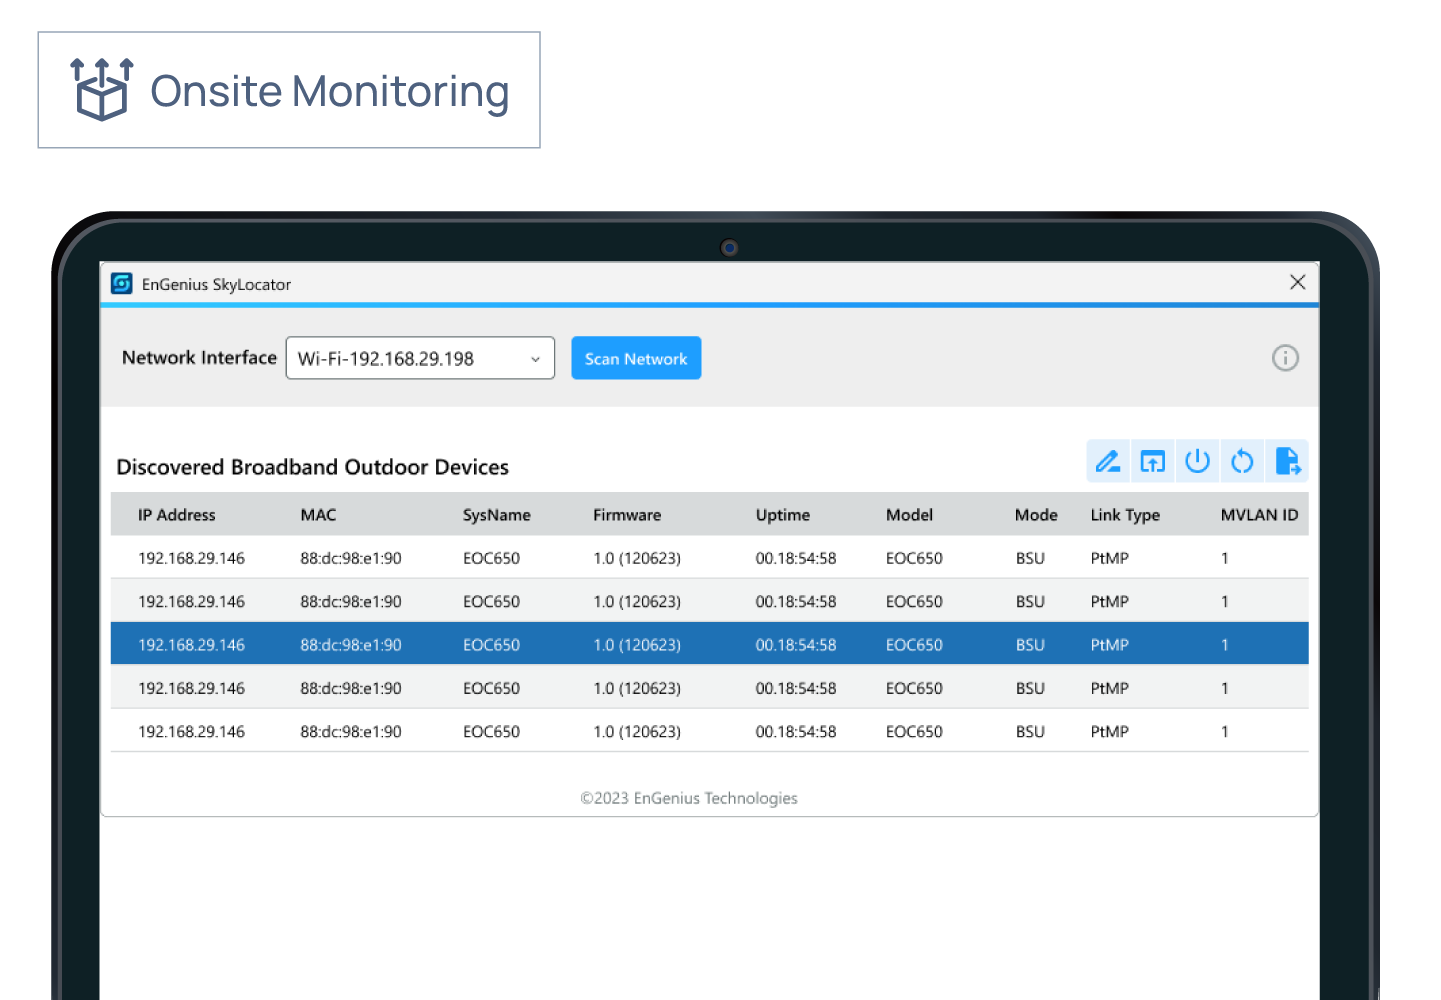This screenshot has height=1000, width=1441.
Task: Reboot the selected device
Action: [x=1242, y=461]
